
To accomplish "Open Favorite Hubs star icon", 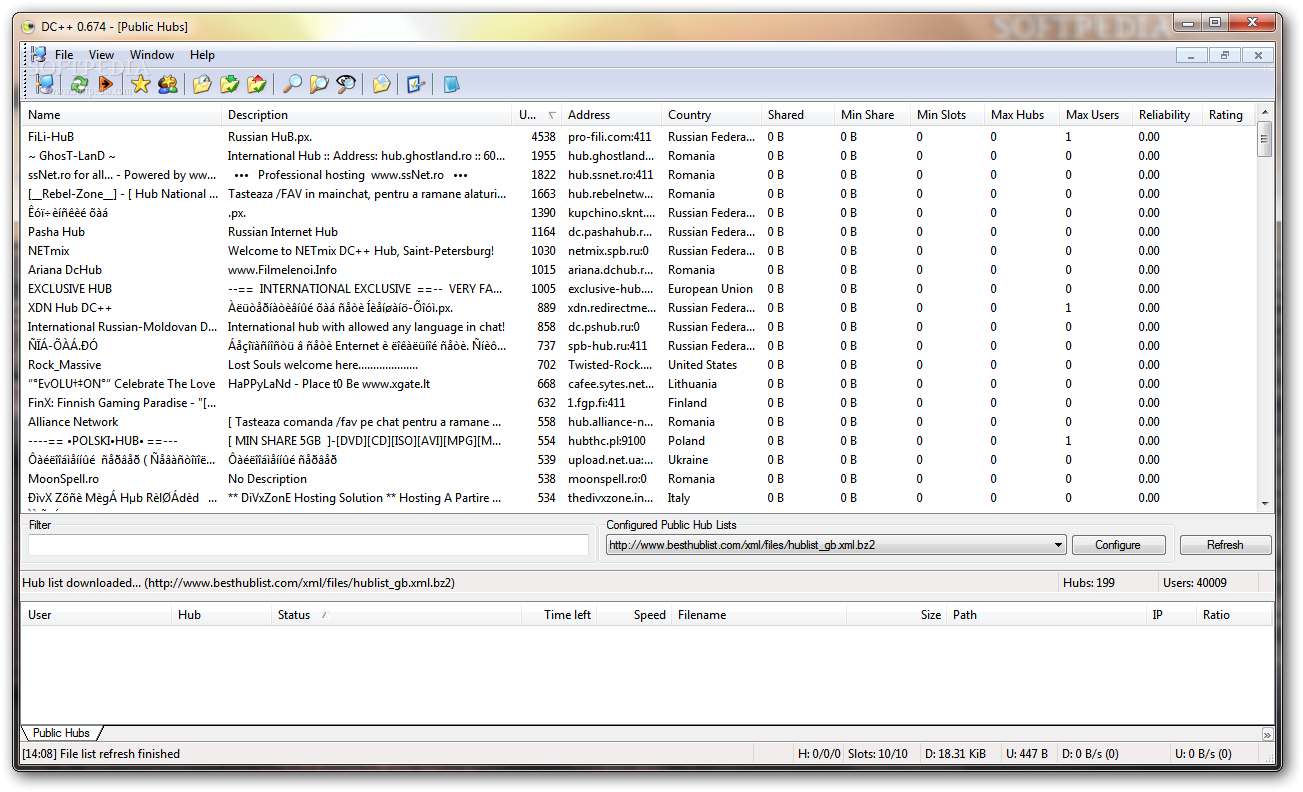I will coord(141,84).
